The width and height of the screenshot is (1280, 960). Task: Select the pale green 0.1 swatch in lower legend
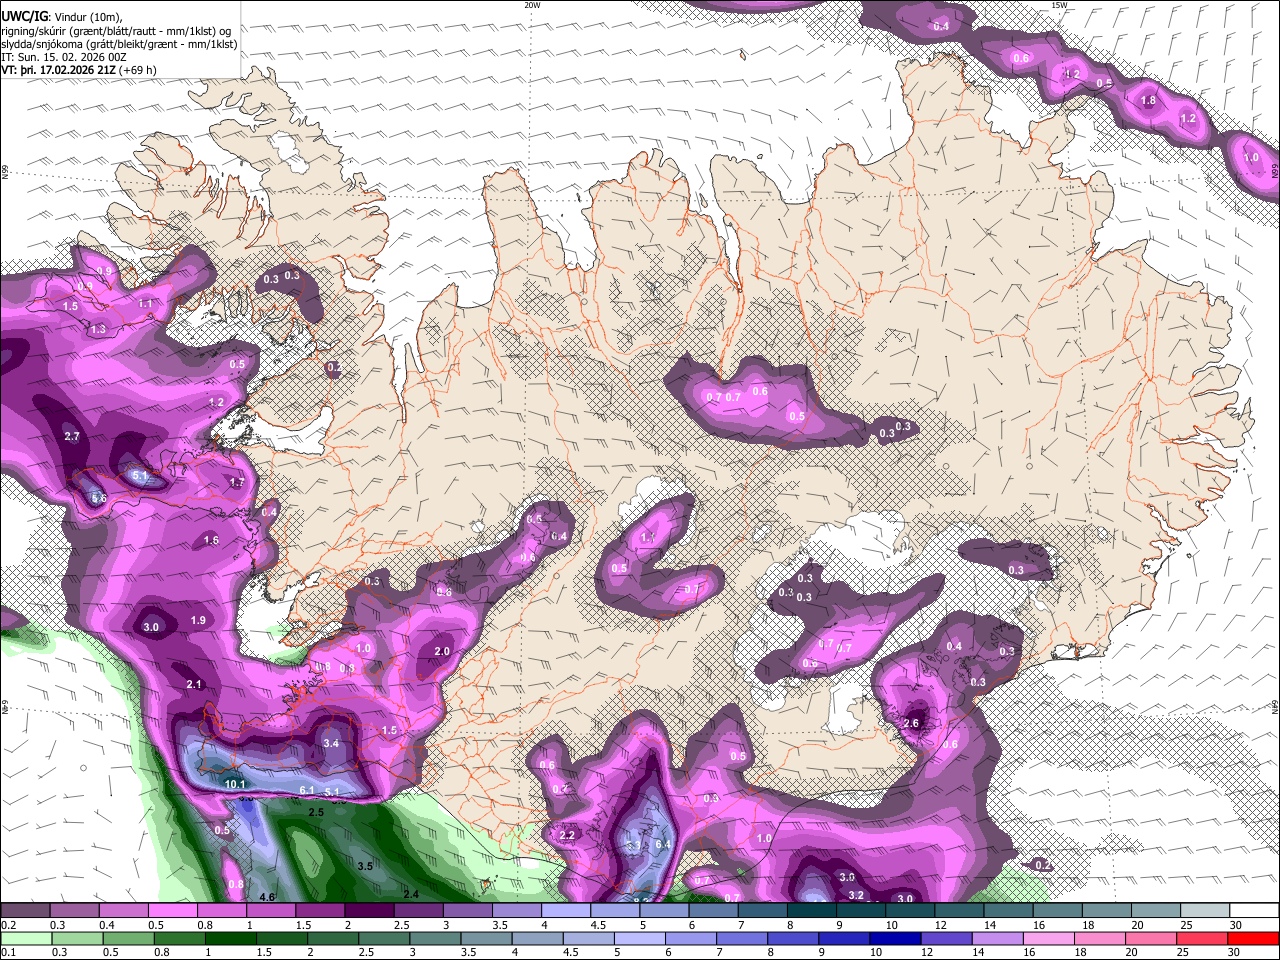pyautogui.click(x=25, y=938)
